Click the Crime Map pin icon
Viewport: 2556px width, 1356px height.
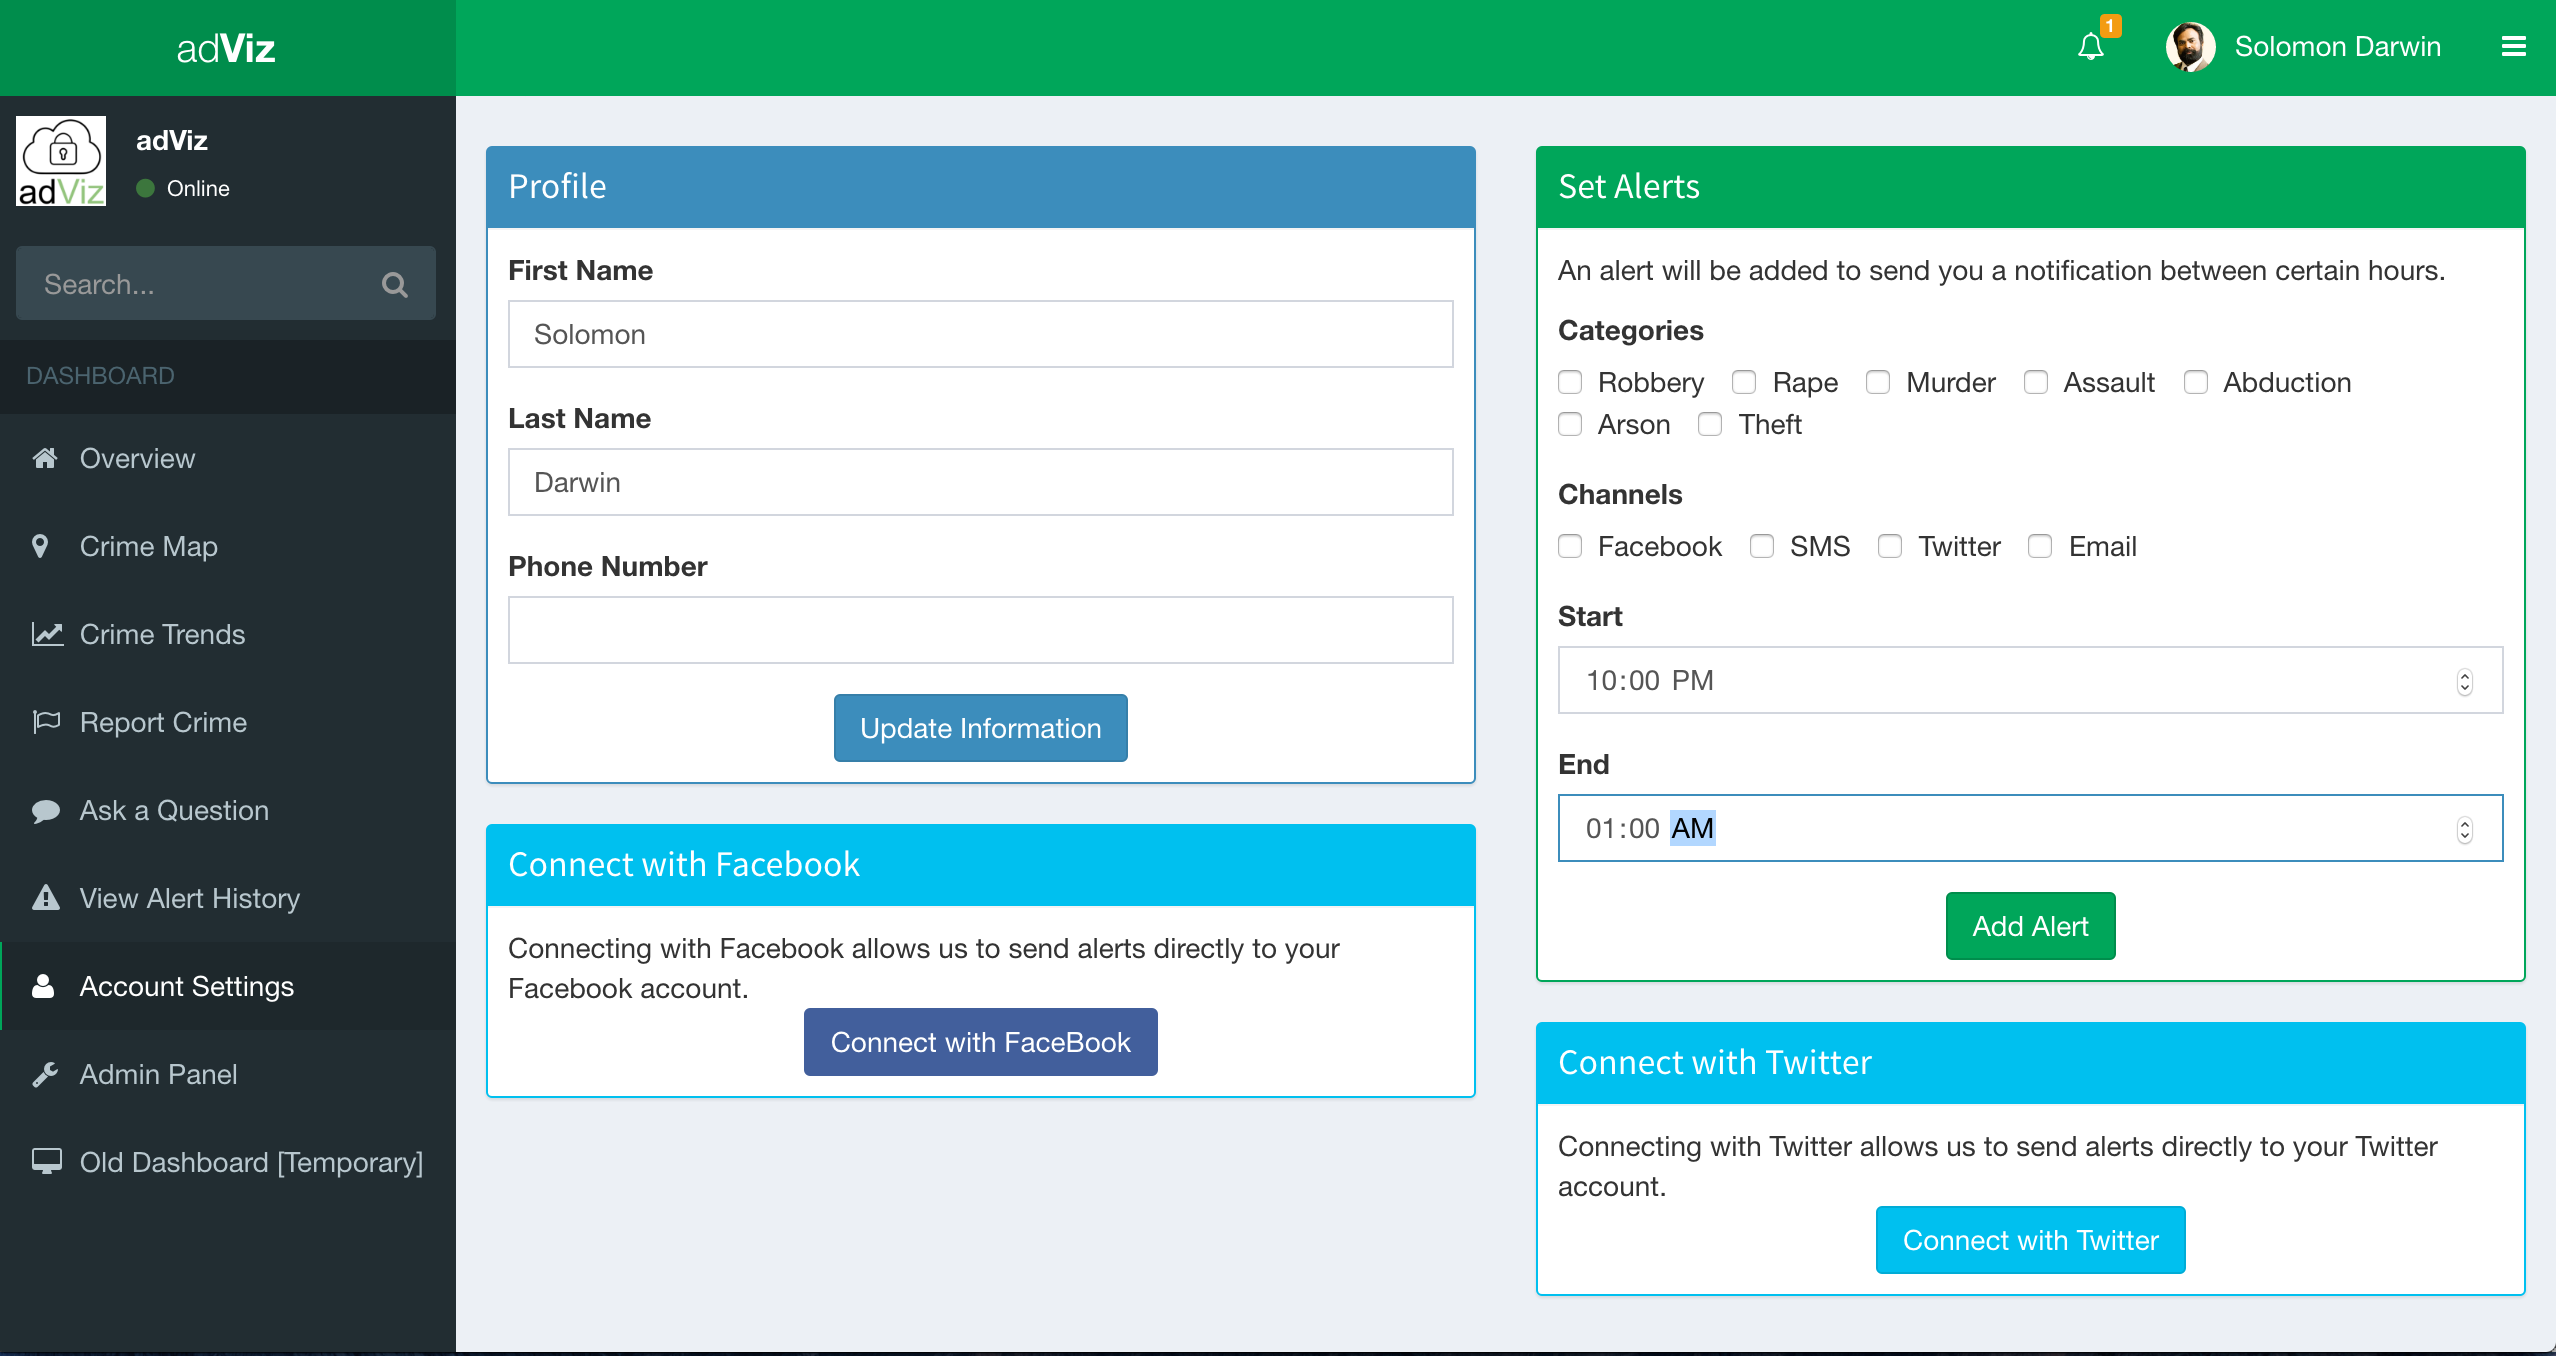pyautogui.click(x=41, y=546)
